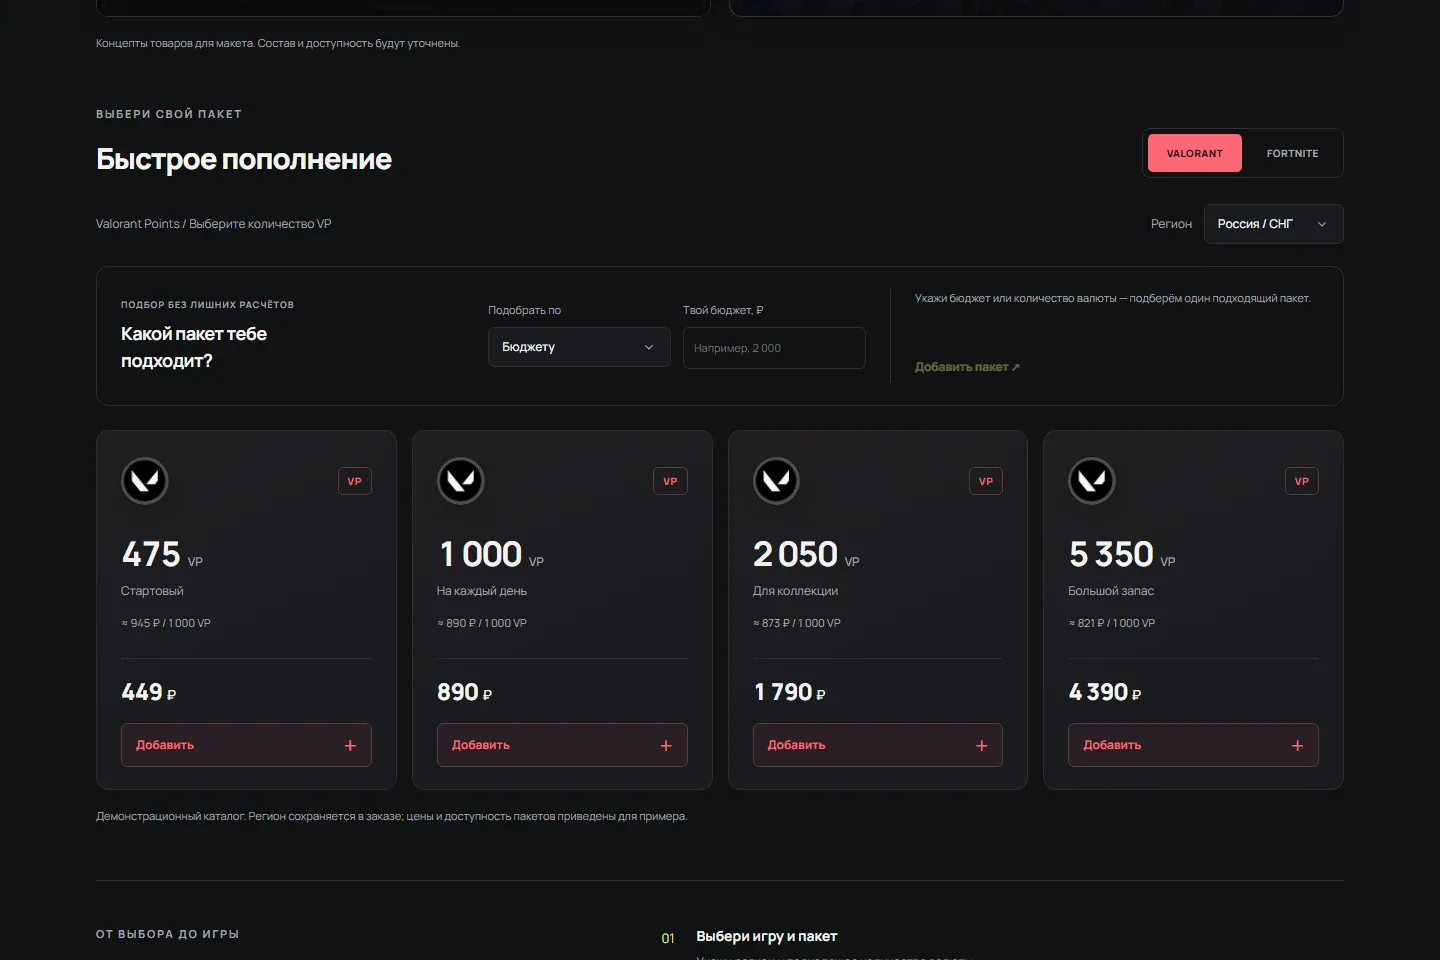The width and height of the screenshot is (1440, 960).
Task: Click the VP badge on the 5 350 VP card
Action: point(1301,481)
